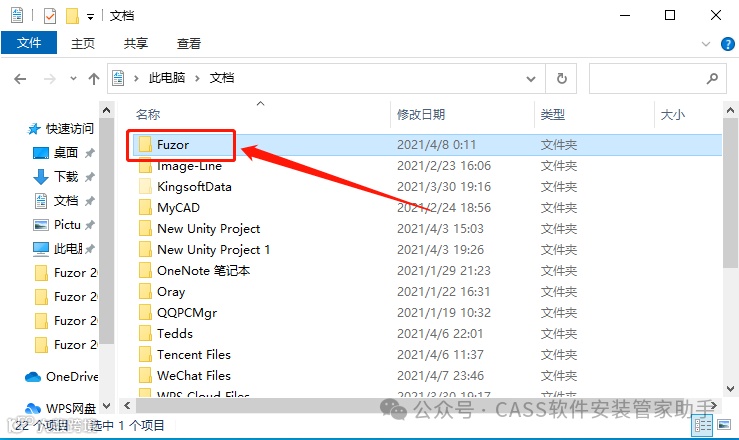Click the Forward navigation arrow
Screen dimensions: 739x440
coord(49,79)
